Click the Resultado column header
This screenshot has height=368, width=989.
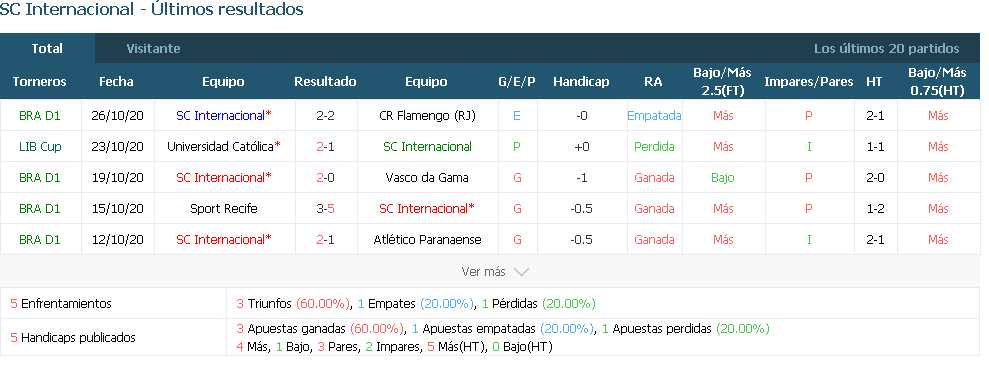[325, 81]
